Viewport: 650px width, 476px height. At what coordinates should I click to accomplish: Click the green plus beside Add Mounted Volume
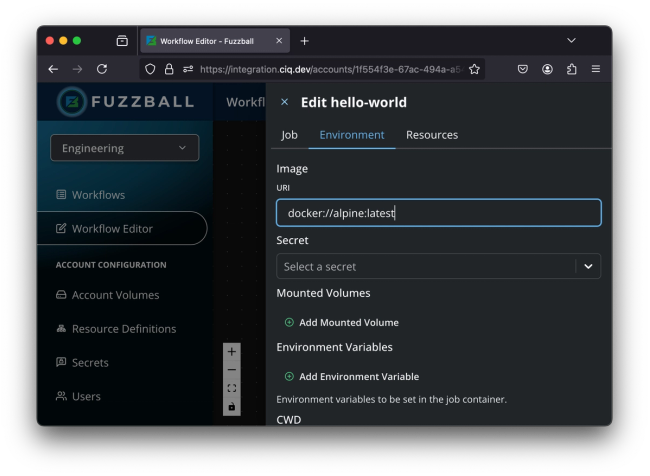289,322
